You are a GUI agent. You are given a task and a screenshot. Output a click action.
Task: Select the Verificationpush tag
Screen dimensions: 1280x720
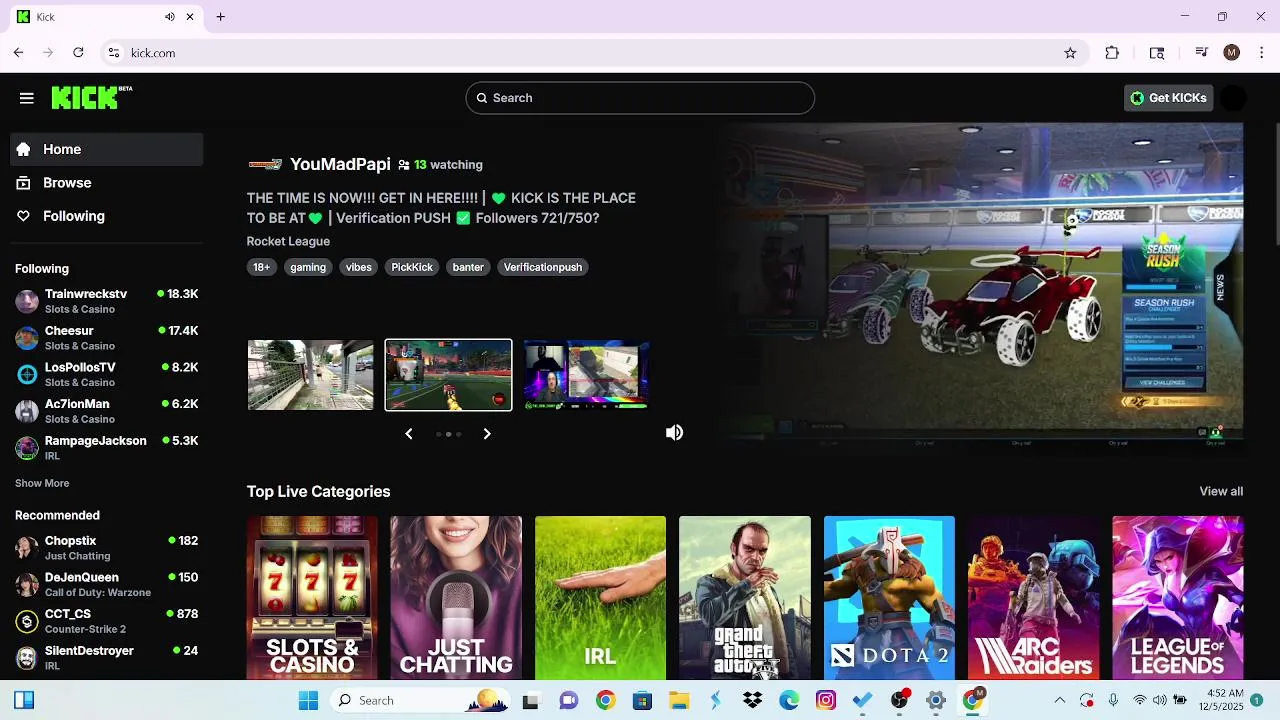tap(543, 267)
